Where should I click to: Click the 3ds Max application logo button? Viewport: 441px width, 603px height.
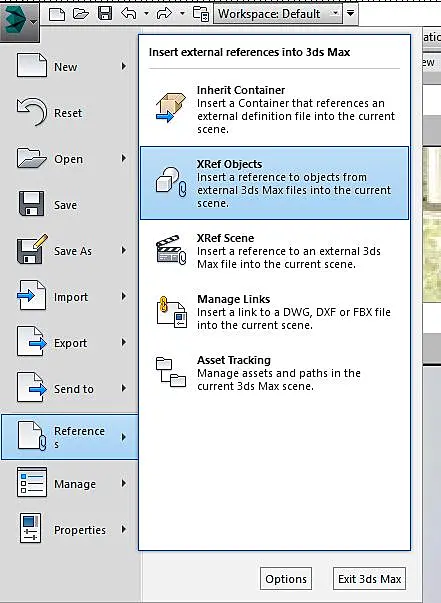[19, 21]
